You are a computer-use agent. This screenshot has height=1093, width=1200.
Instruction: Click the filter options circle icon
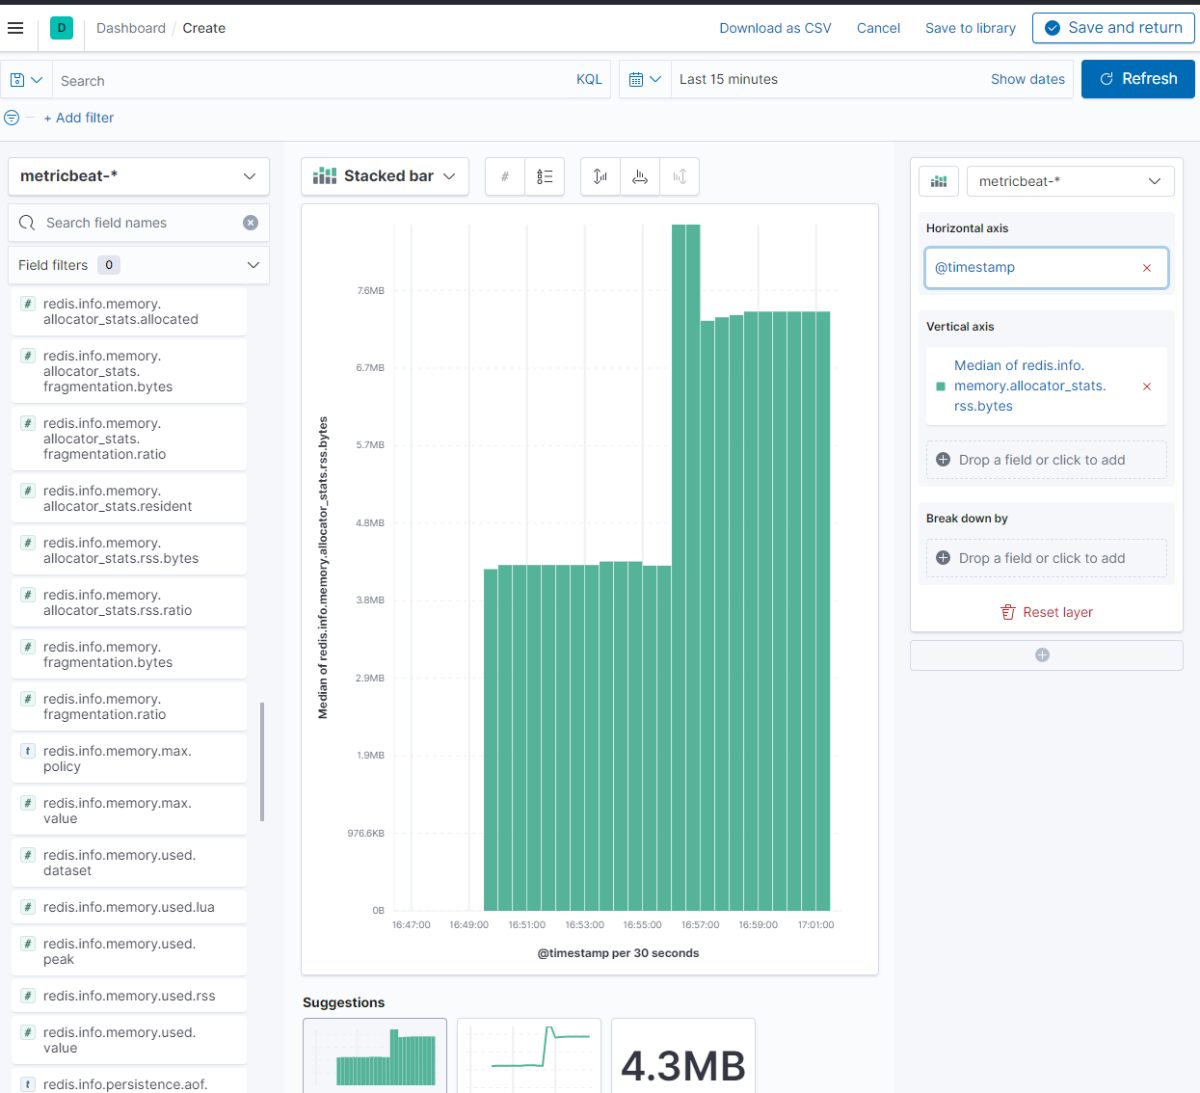pos(12,118)
